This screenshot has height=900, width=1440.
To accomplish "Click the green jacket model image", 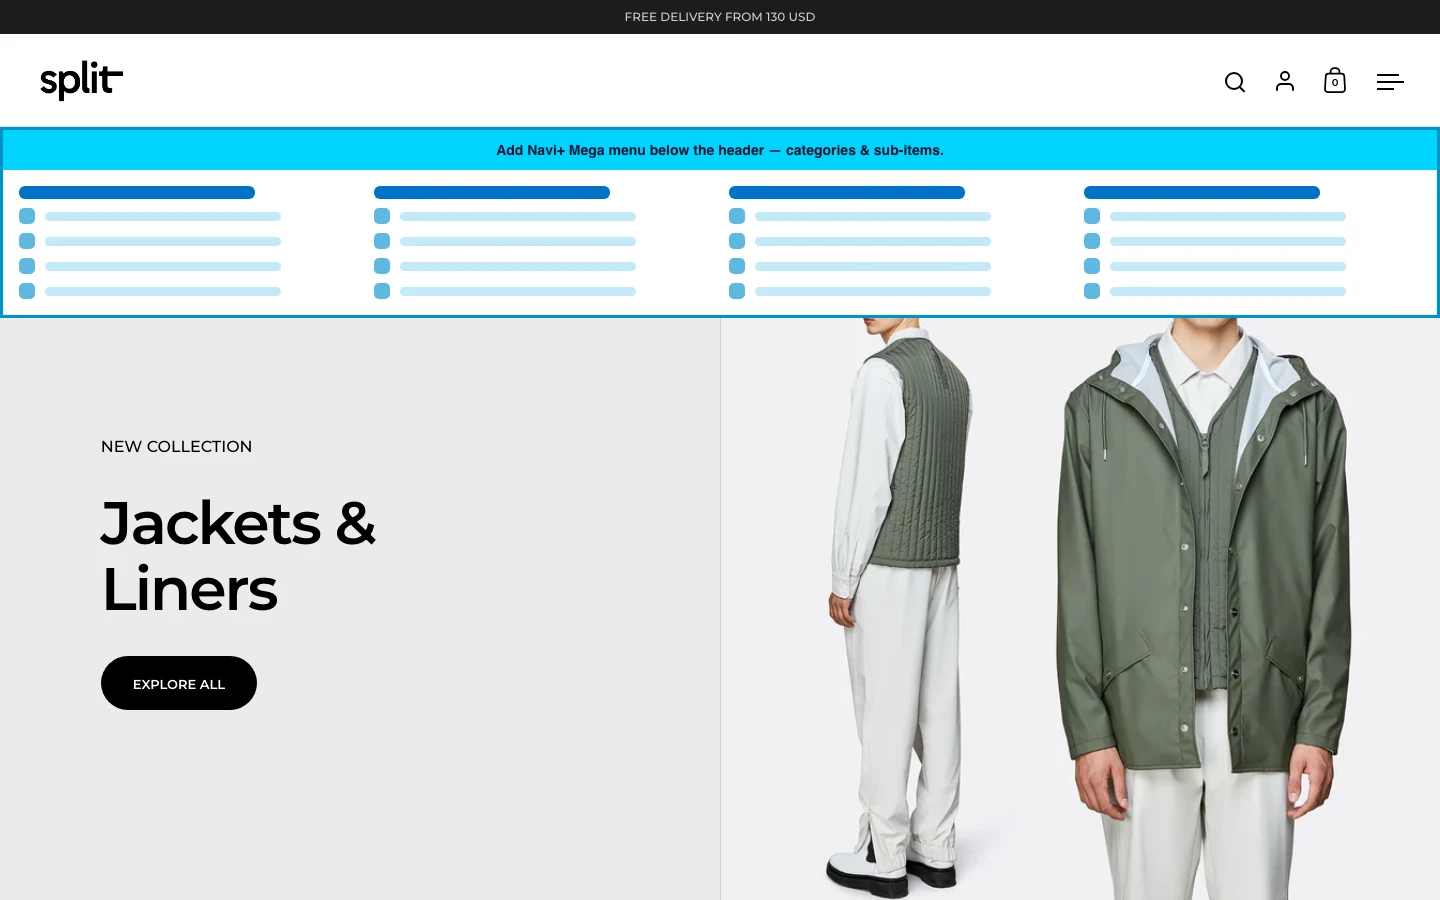I will 1080,609.
